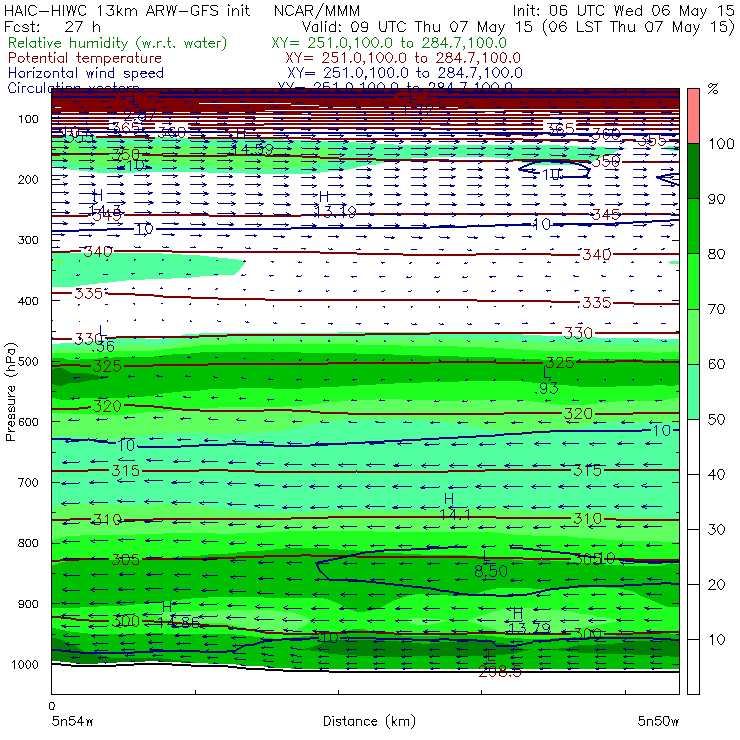Viewport: 740px width, 740px height.
Task: Click the 400 hPa pressure axis tick label
Action: [x=28, y=301]
